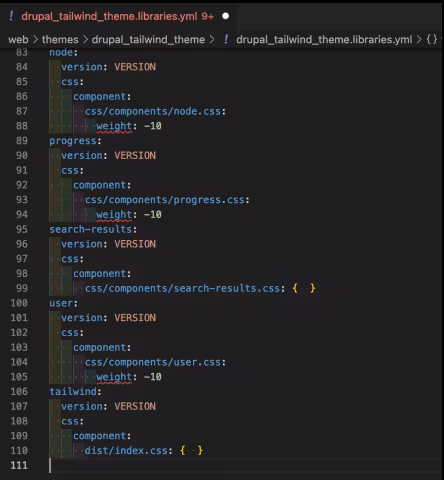Image resolution: width=444 pixels, height=480 pixels.
Task: Click 'VERSION' value on line 90
Action: [x=135, y=155]
